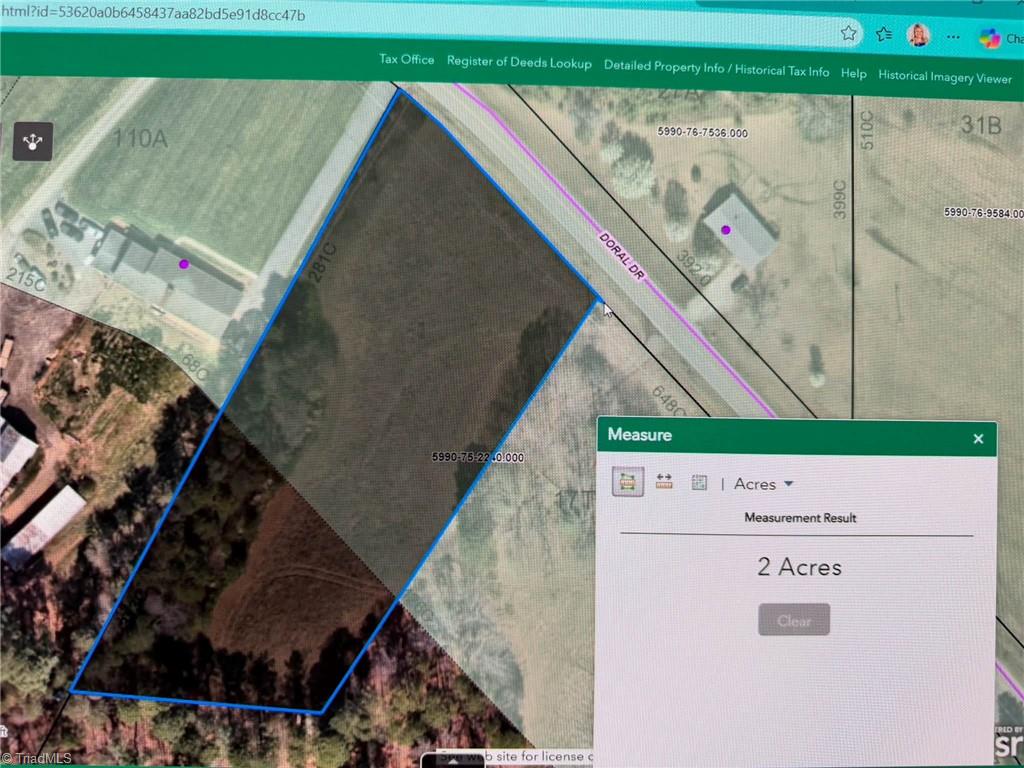Open the Help menu link
1024x768 pixels.
[854, 74]
